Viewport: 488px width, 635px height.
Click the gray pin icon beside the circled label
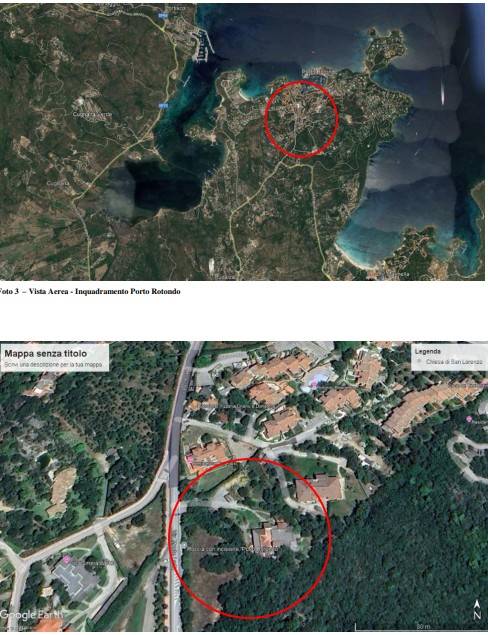point(184,545)
